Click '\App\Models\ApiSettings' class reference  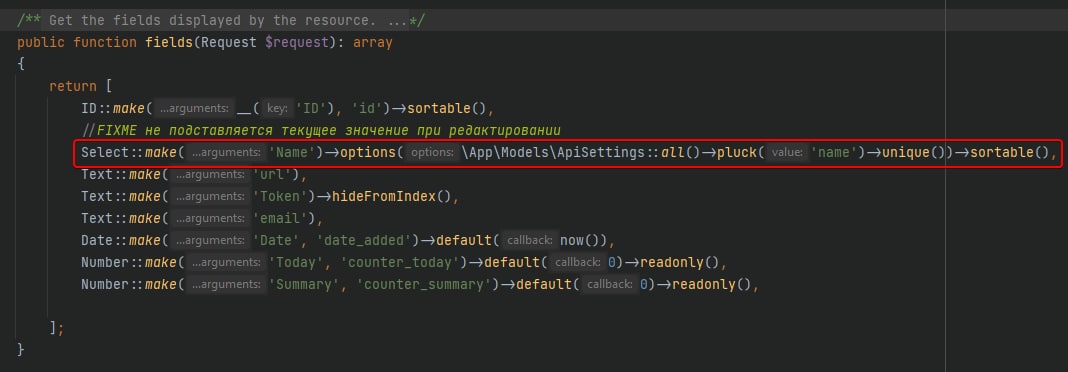553,153
